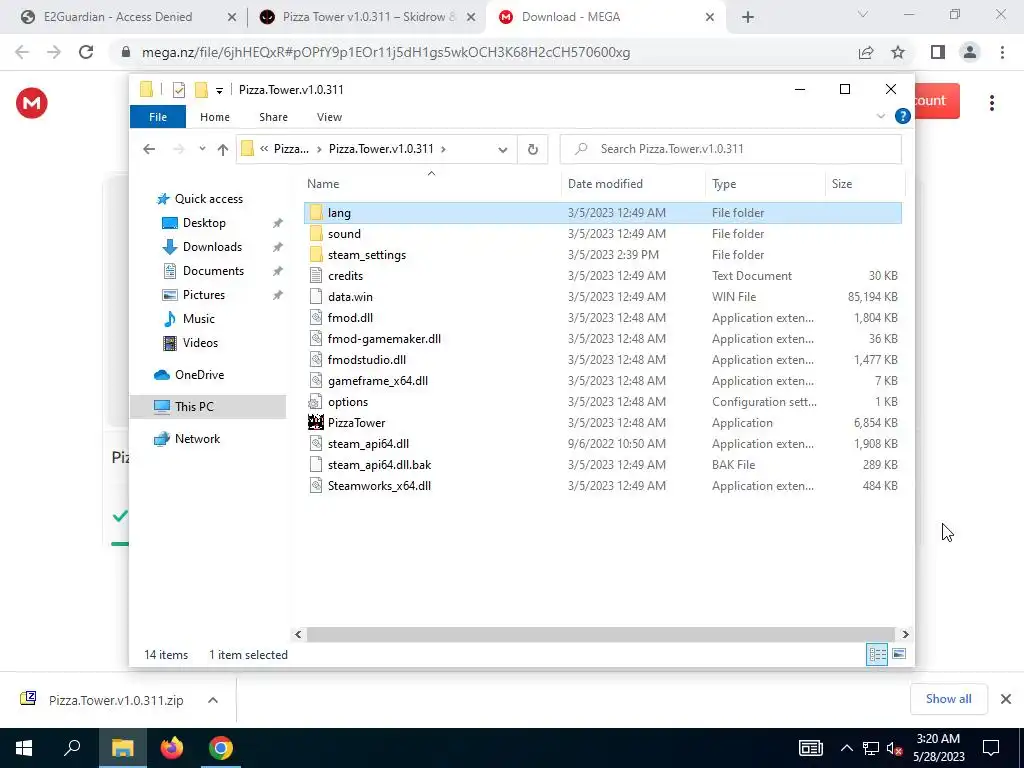Click the credits text document icon
This screenshot has height=768, width=1024.
click(x=316, y=276)
